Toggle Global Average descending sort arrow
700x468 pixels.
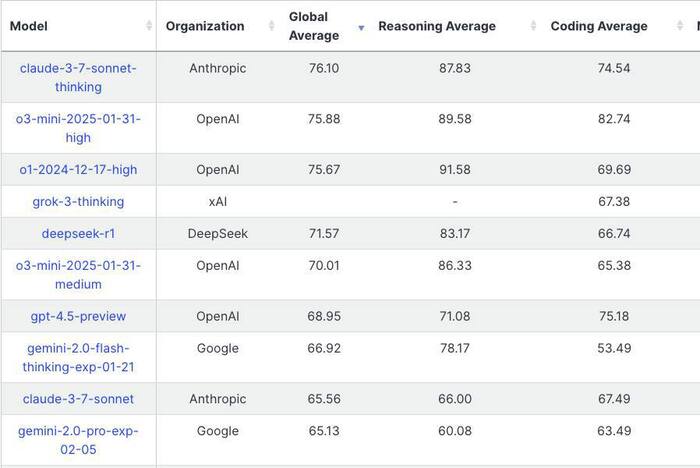click(x=361, y=27)
